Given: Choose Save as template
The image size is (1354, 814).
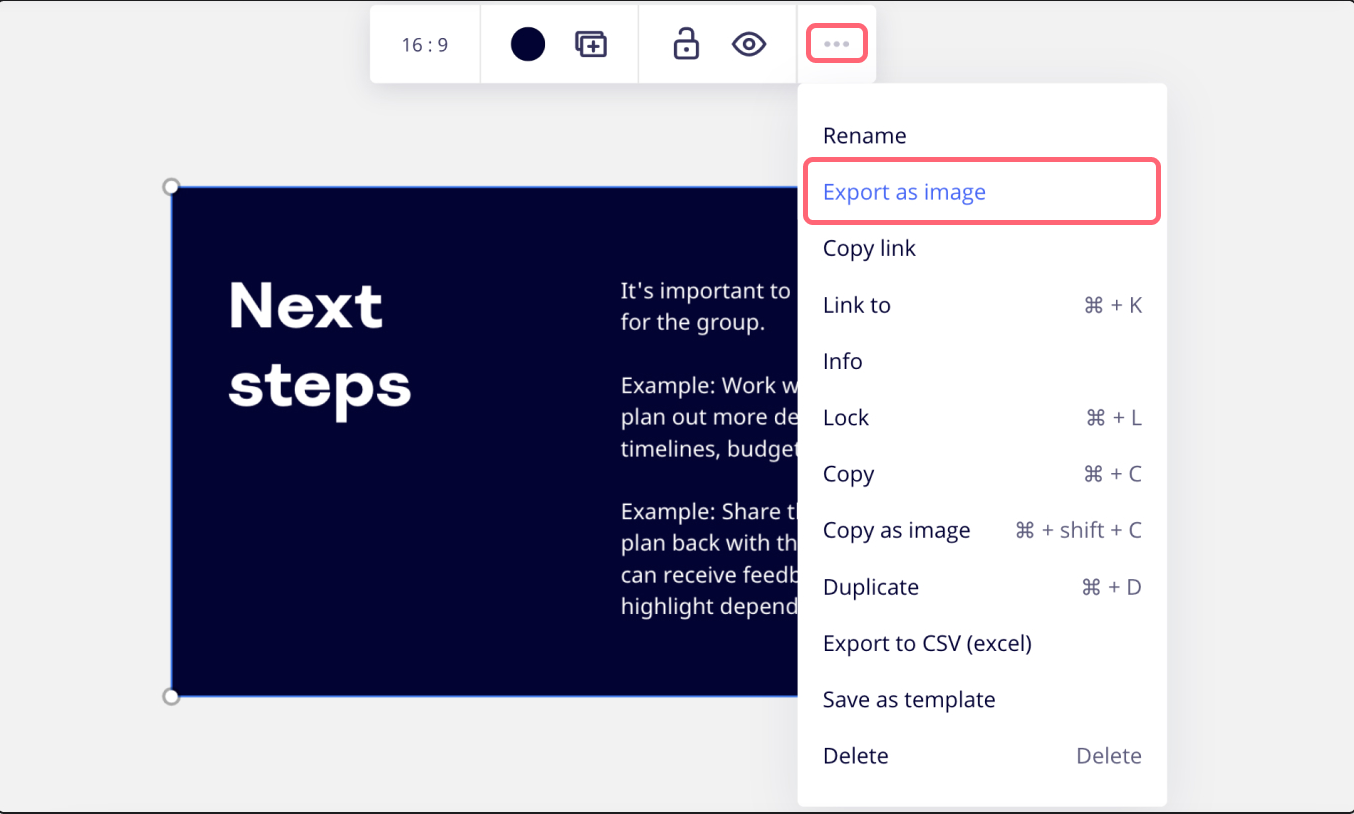Looking at the screenshot, I should point(909,700).
